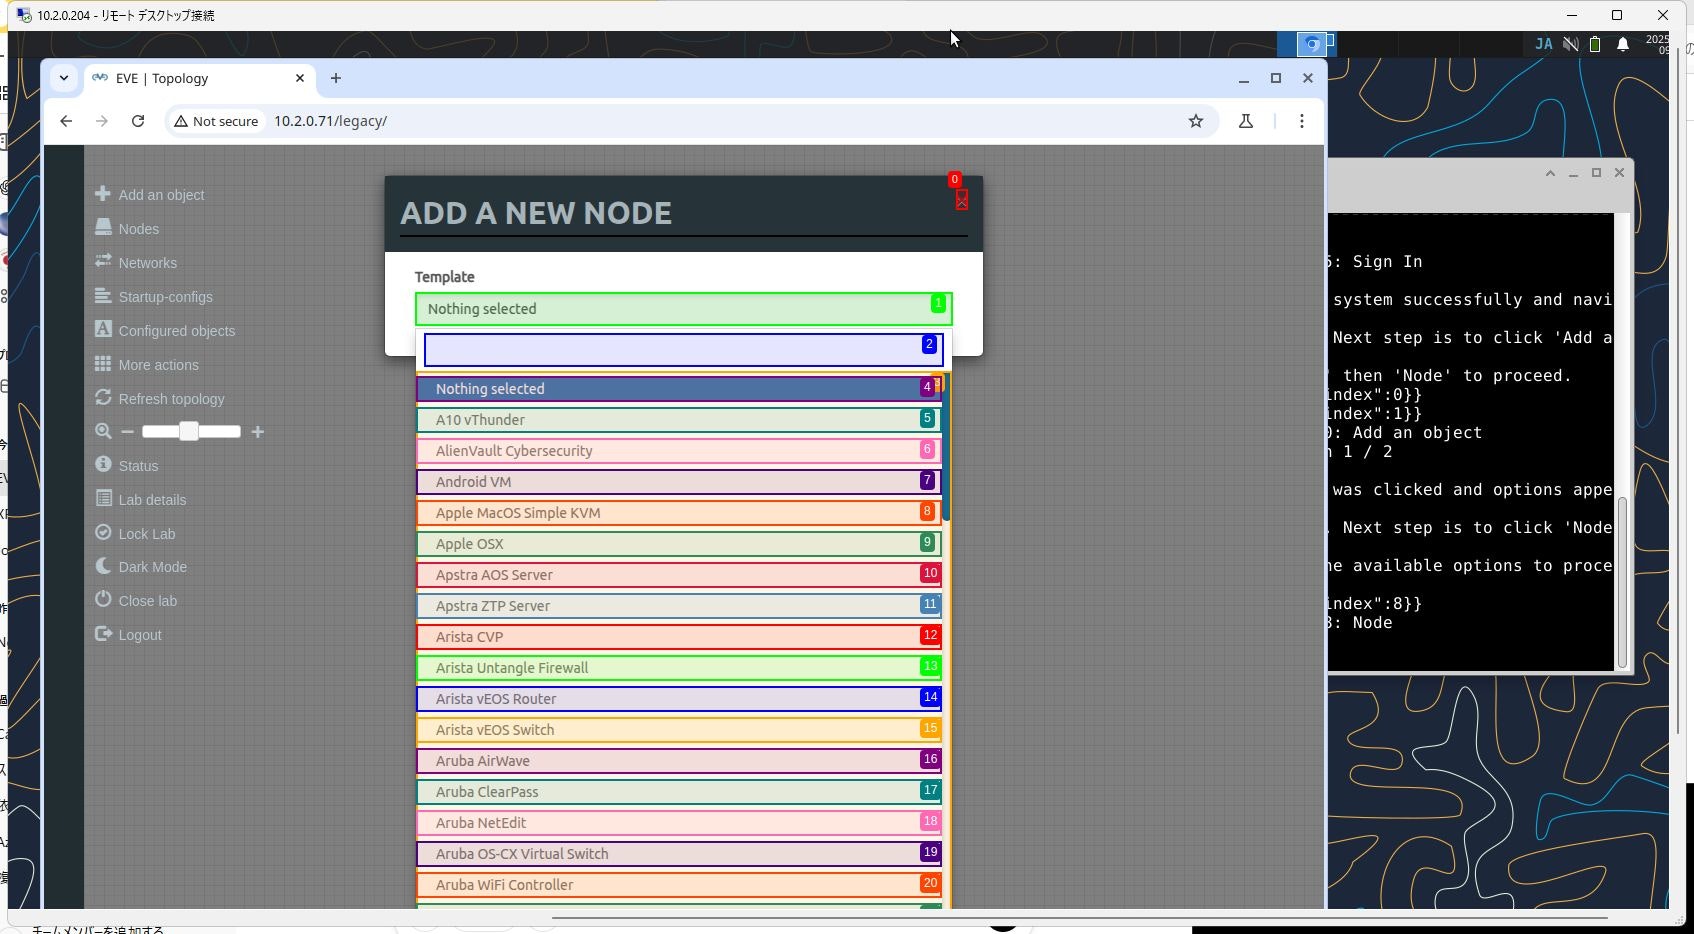Image resolution: width=1694 pixels, height=934 pixels.
Task: Open the notifications bell icon
Action: pos(1623,44)
